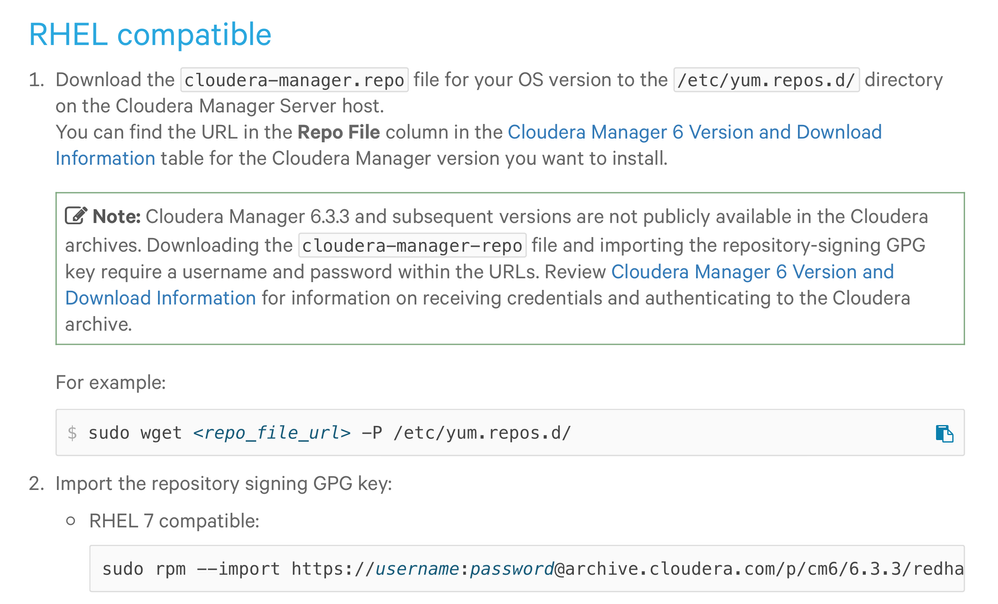Click the cloudera-manager.repo inline code in step 1
Image resolution: width=998 pixels, height=604 pixels.
294,80
